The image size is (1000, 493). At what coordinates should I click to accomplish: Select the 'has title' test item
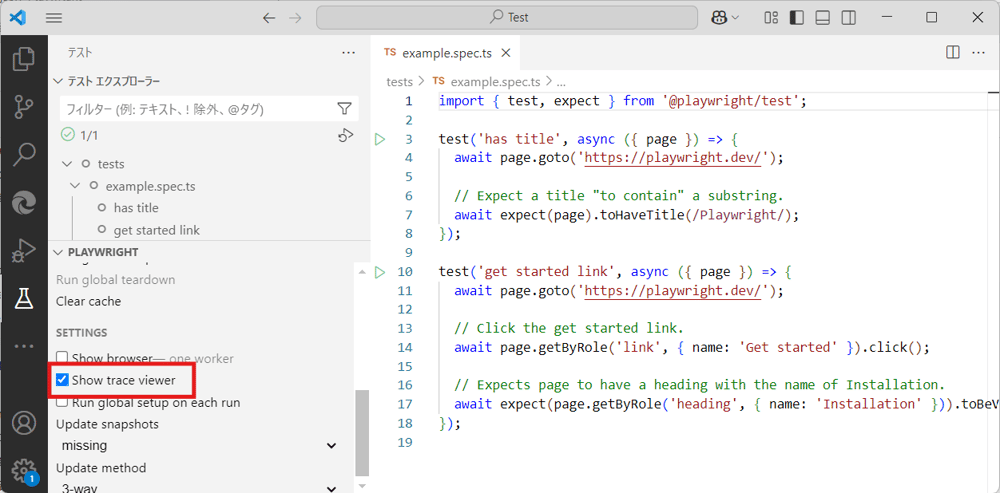pyautogui.click(x=136, y=208)
